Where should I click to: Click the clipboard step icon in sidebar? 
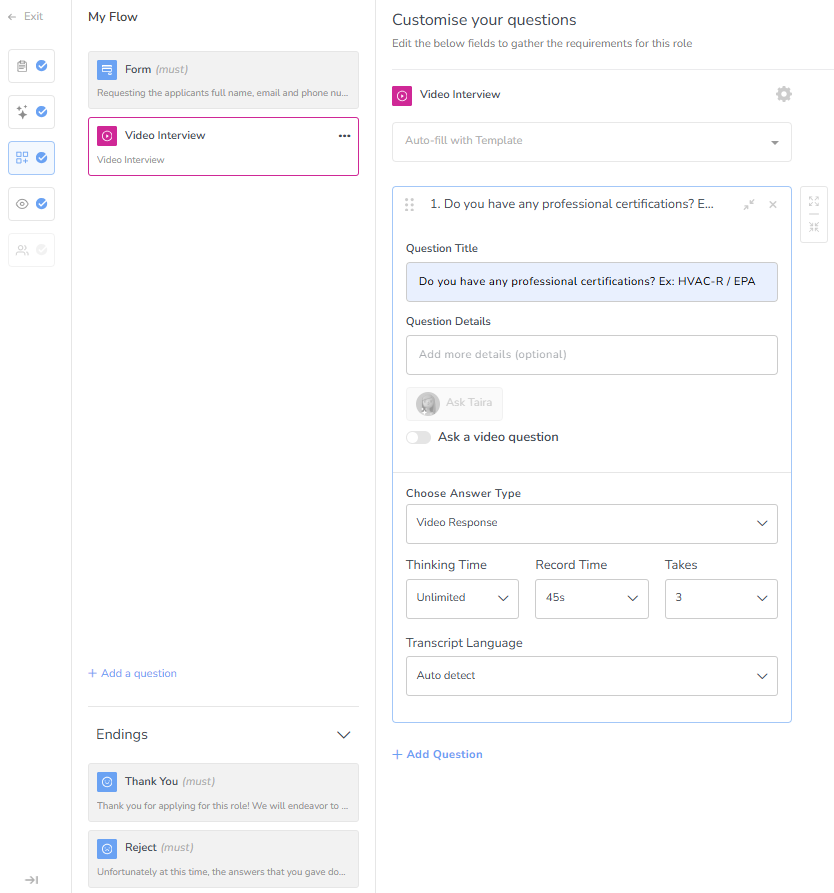tap(23, 66)
